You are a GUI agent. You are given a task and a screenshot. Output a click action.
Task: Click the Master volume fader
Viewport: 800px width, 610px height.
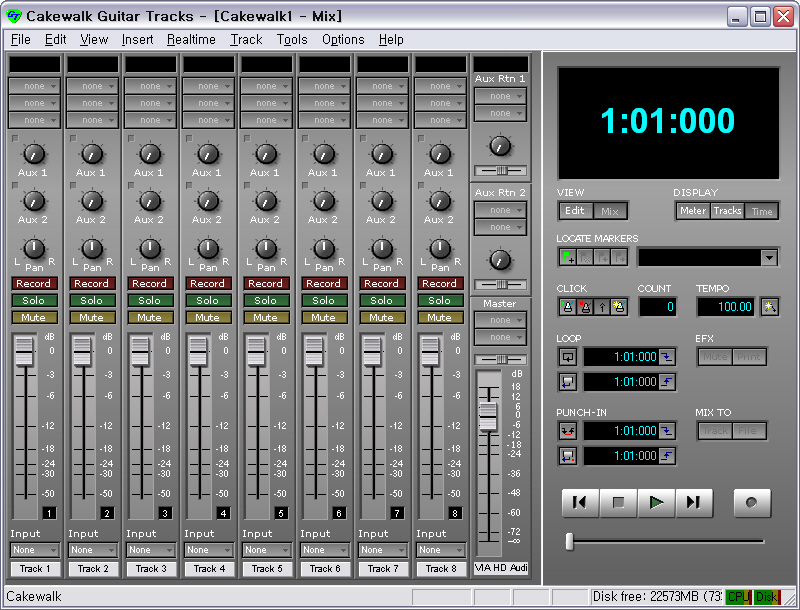pyautogui.click(x=488, y=416)
